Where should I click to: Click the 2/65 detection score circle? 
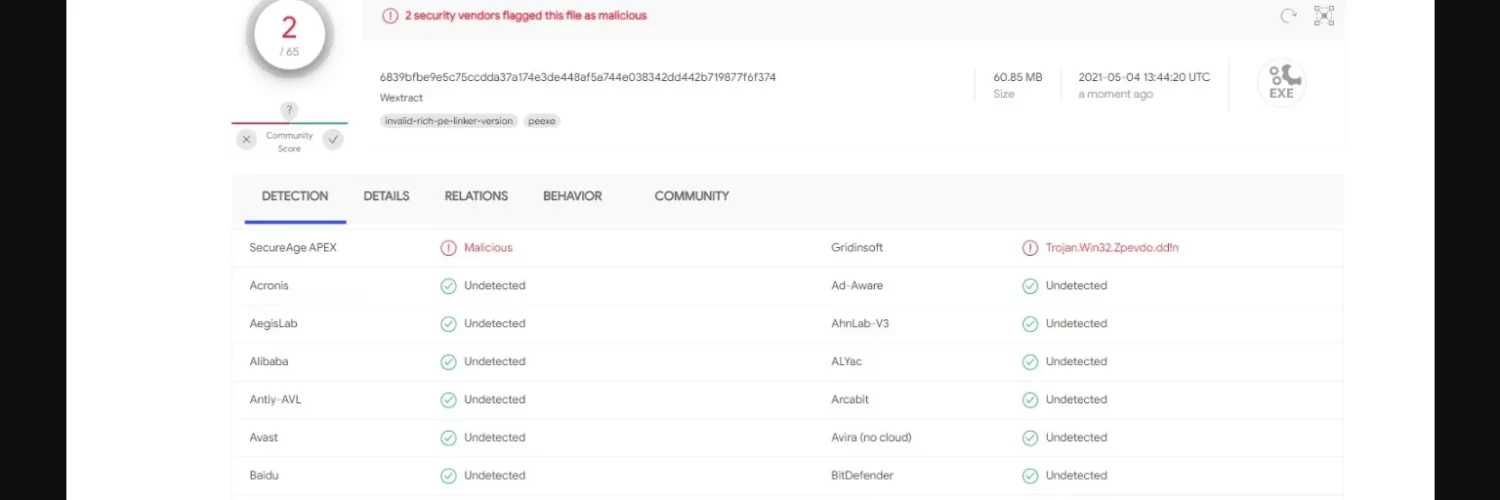tap(289, 37)
